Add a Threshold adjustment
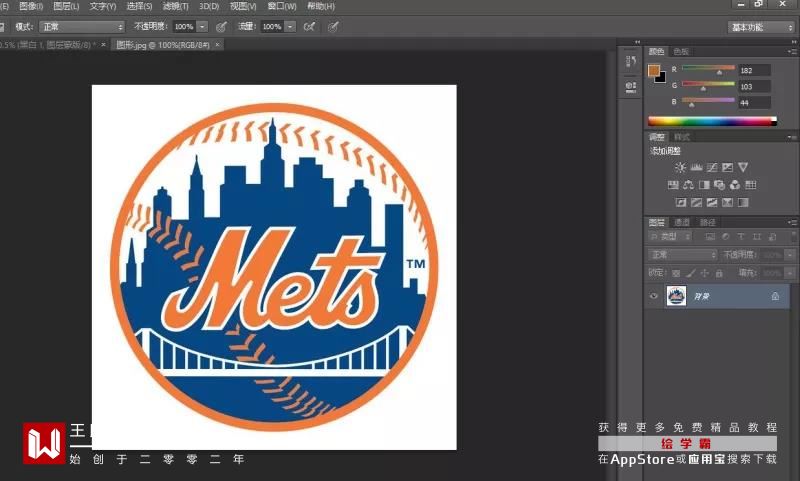 tap(712, 202)
